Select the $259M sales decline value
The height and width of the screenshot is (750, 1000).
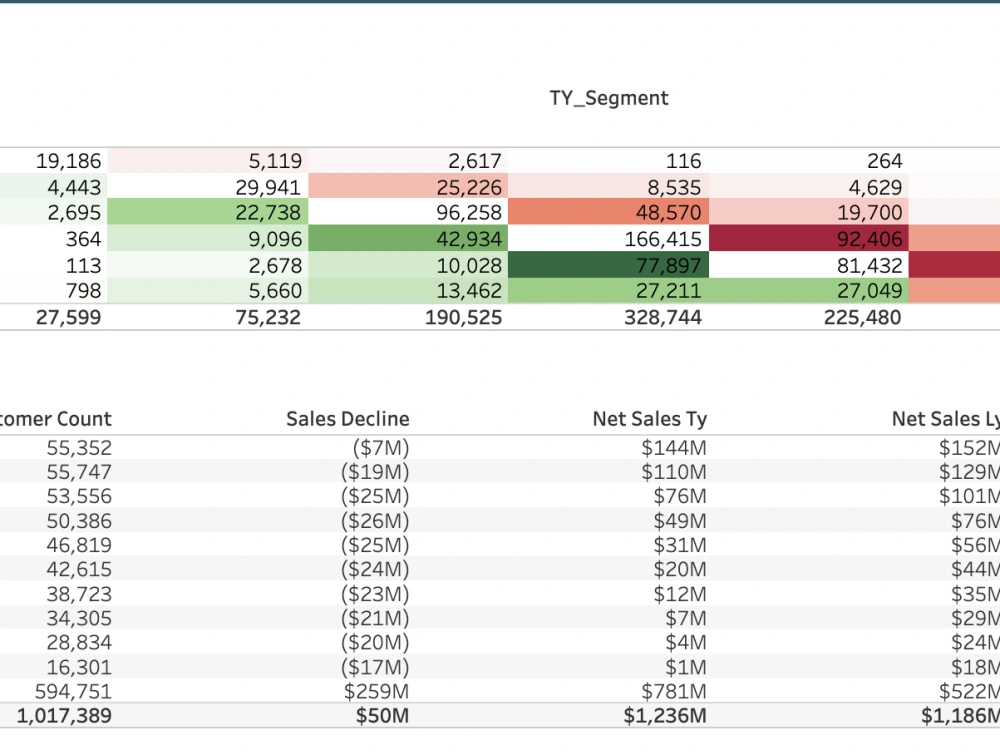(x=376, y=691)
